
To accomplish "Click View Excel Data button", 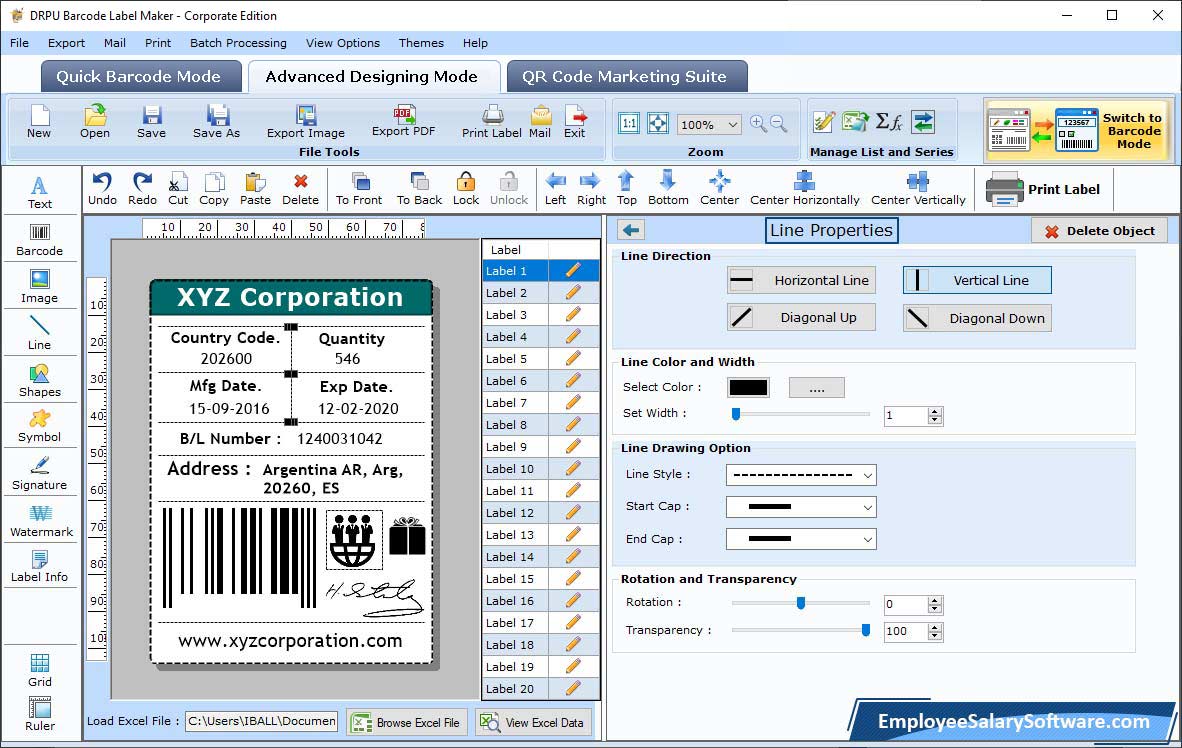I will [534, 722].
